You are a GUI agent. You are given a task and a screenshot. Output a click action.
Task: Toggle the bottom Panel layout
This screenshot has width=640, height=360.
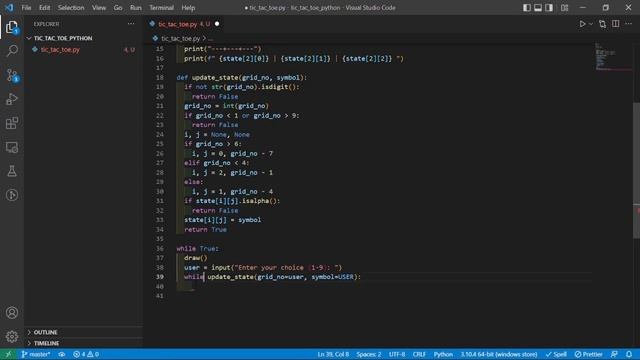pos(538,8)
